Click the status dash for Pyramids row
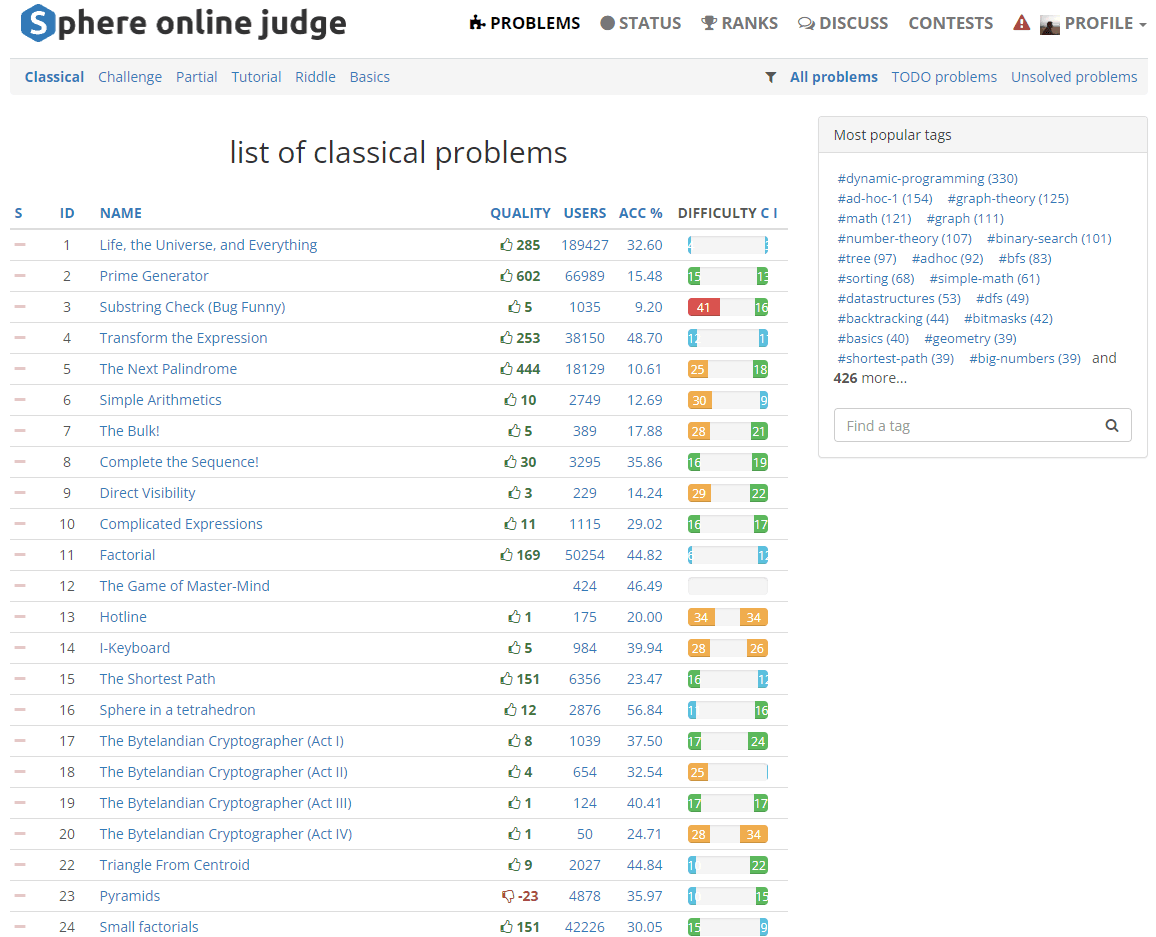The height and width of the screenshot is (937, 1156). 20,896
